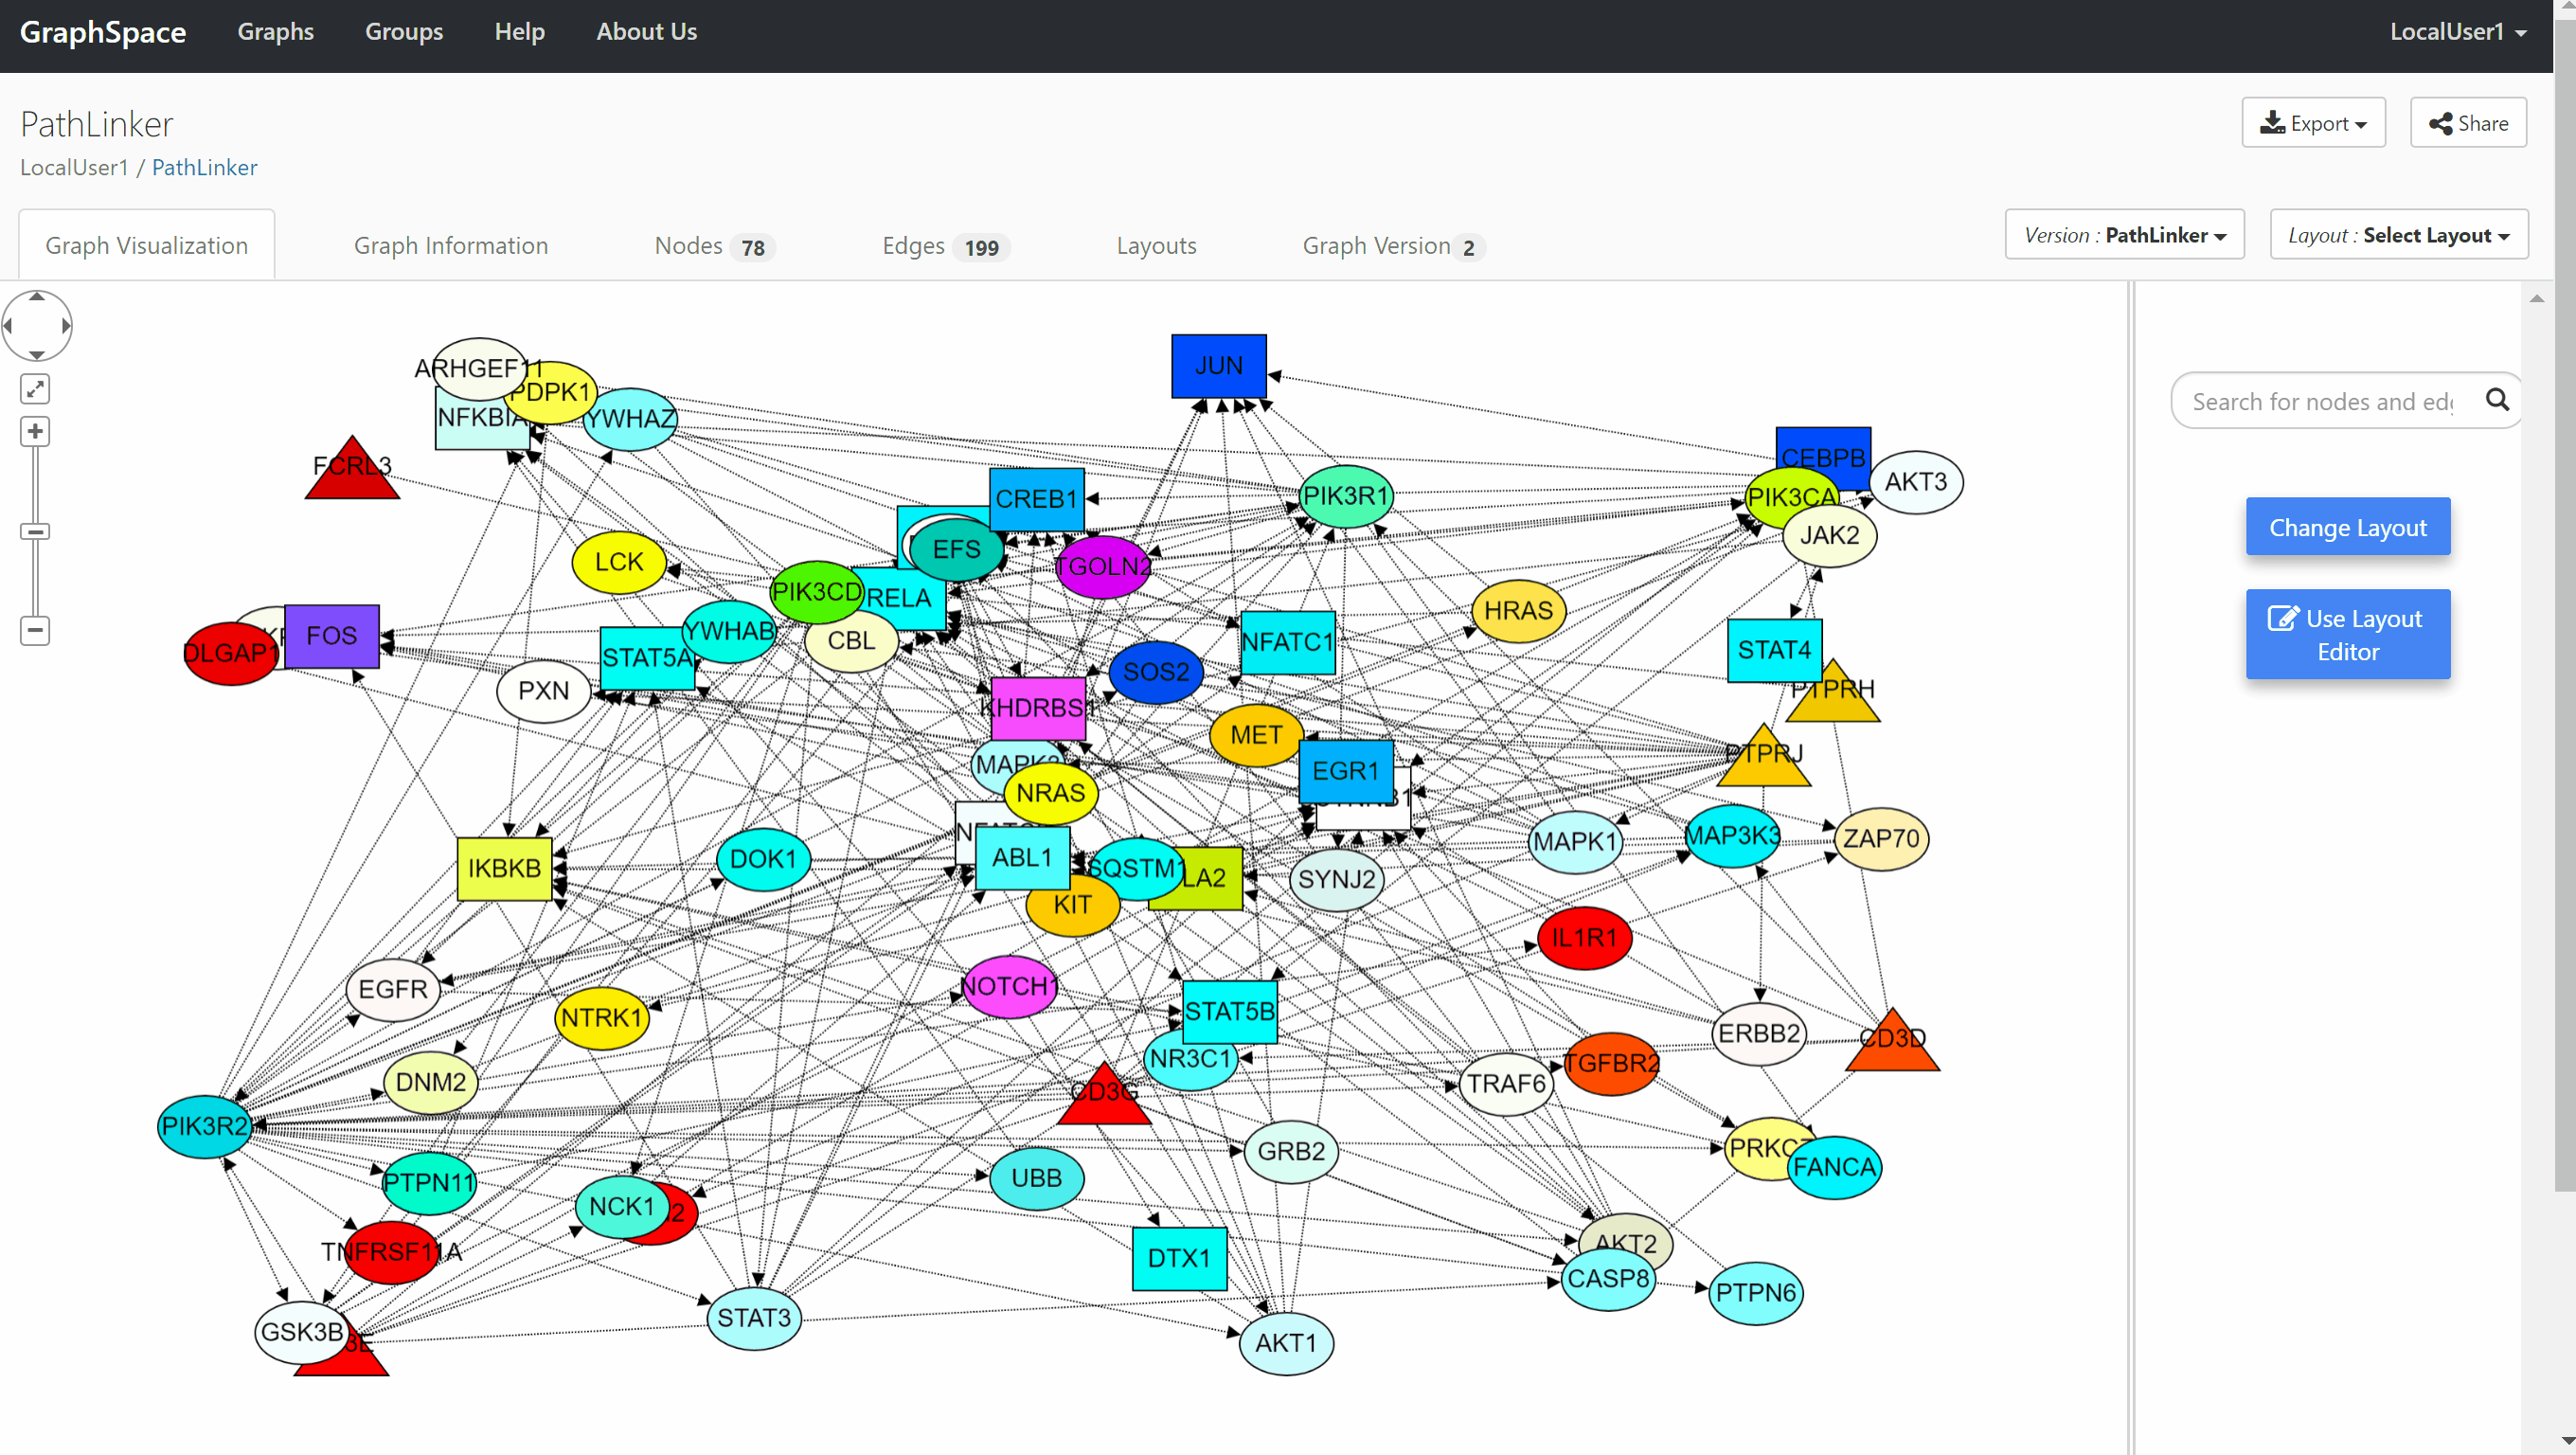Switch to the Edges tab

[x=945, y=246]
